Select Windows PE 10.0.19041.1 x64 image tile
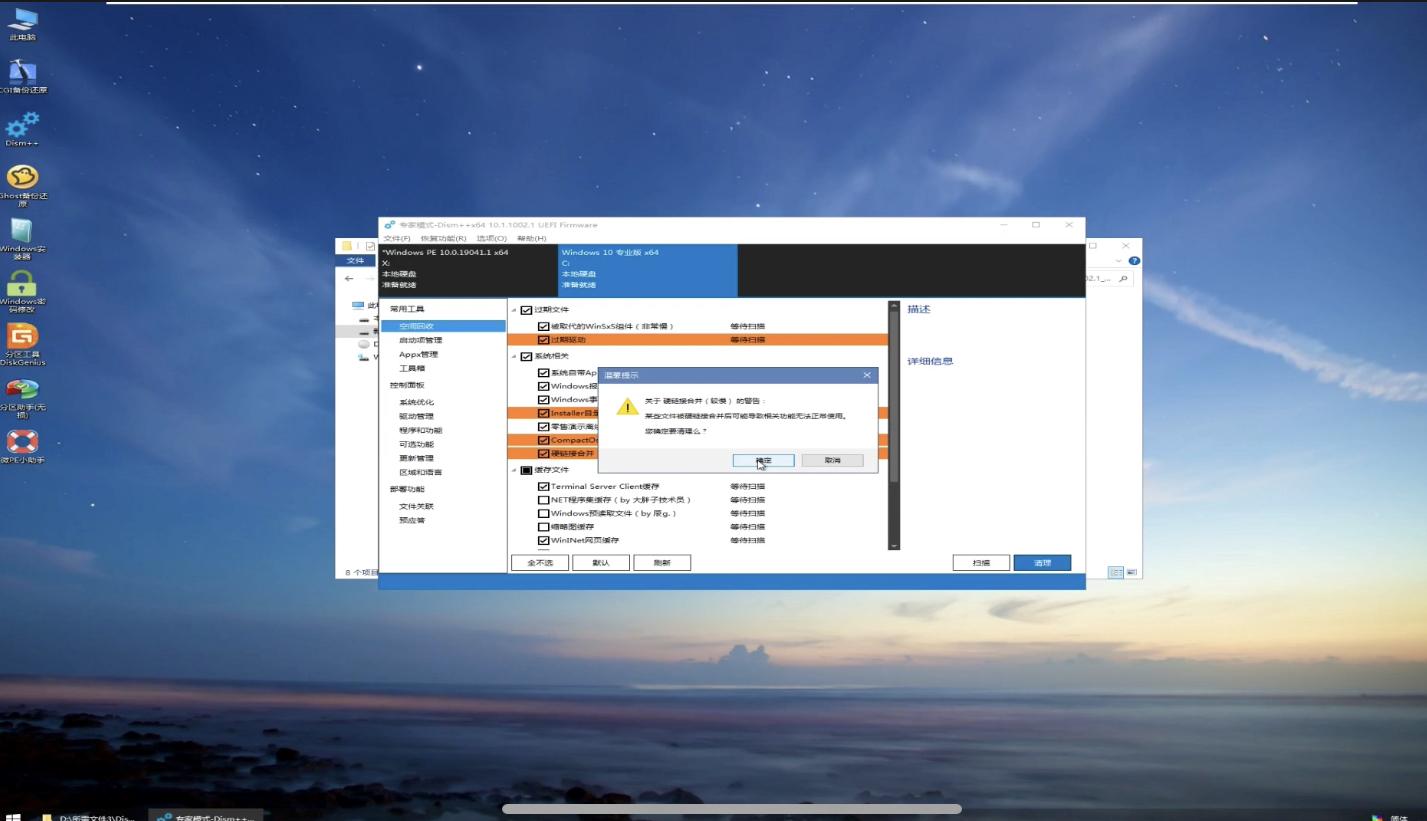The width and height of the screenshot is (1427, 821). 468,270
